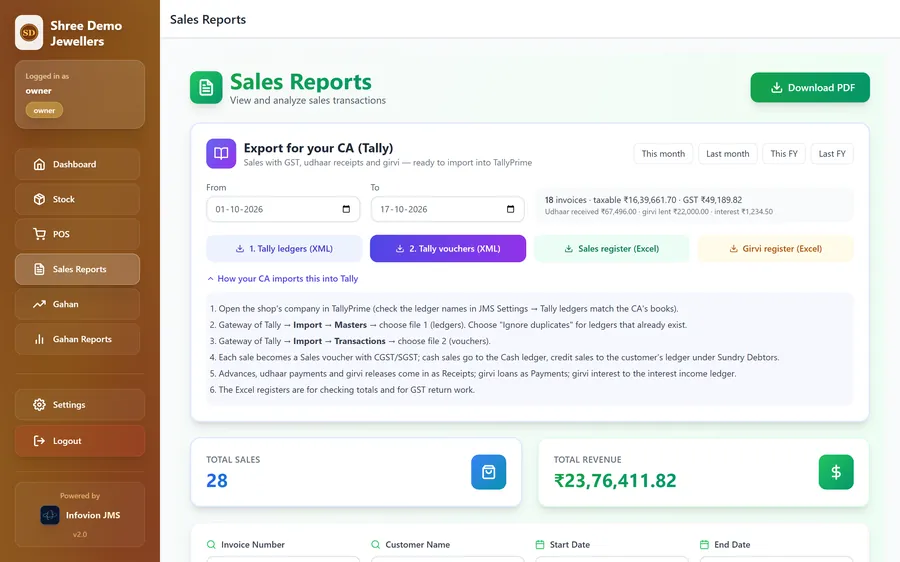This screenshot has height=562, width=900.
Task: Download Sales register (Excel)
Action: pos(612,249)
